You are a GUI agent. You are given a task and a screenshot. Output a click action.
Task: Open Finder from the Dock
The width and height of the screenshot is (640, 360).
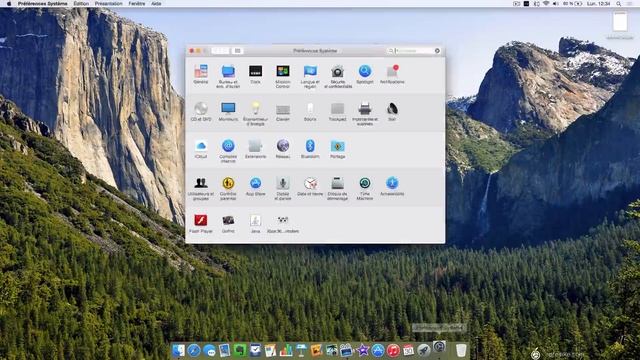click(x=178, y=350)
